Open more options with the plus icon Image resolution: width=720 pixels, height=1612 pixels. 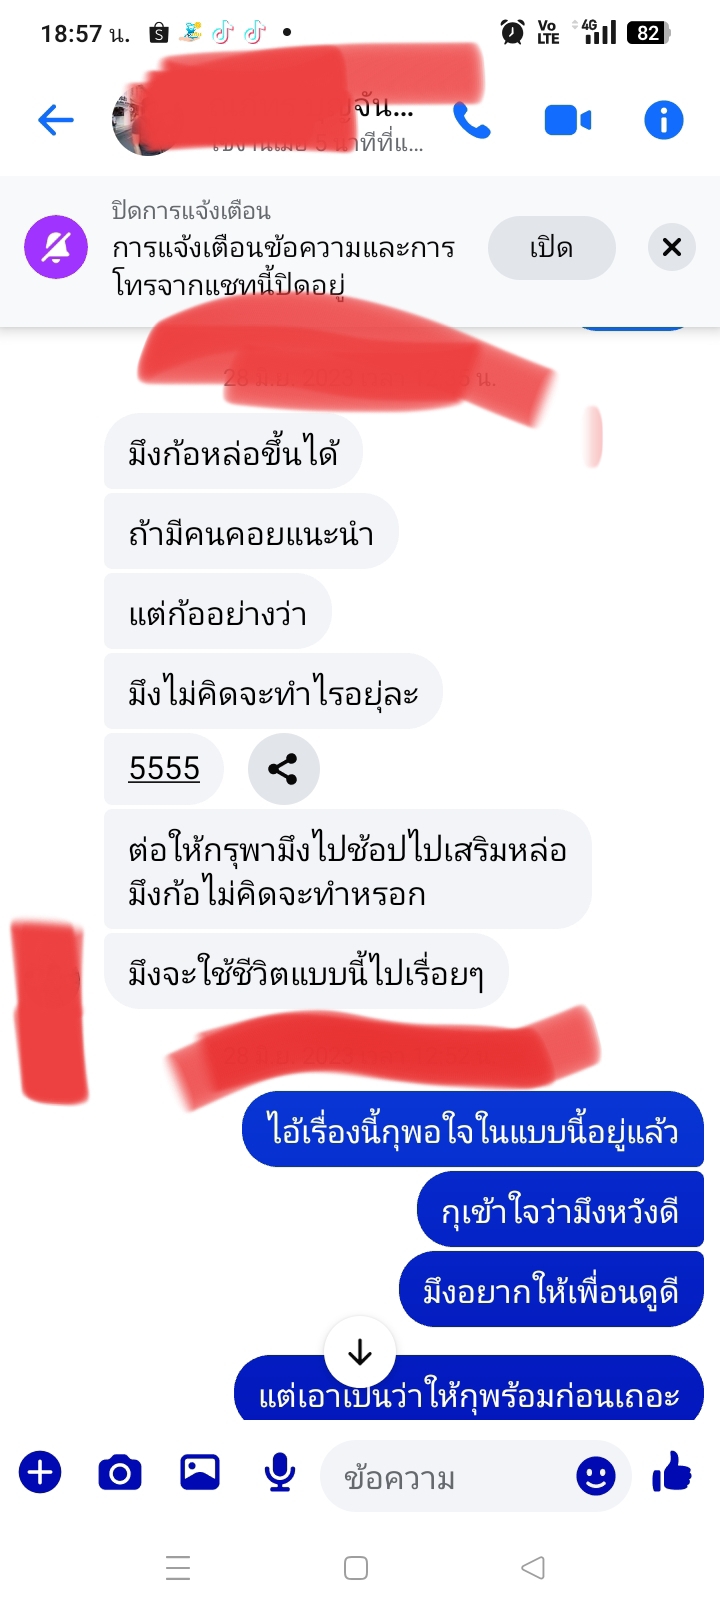coord(40,1473)
